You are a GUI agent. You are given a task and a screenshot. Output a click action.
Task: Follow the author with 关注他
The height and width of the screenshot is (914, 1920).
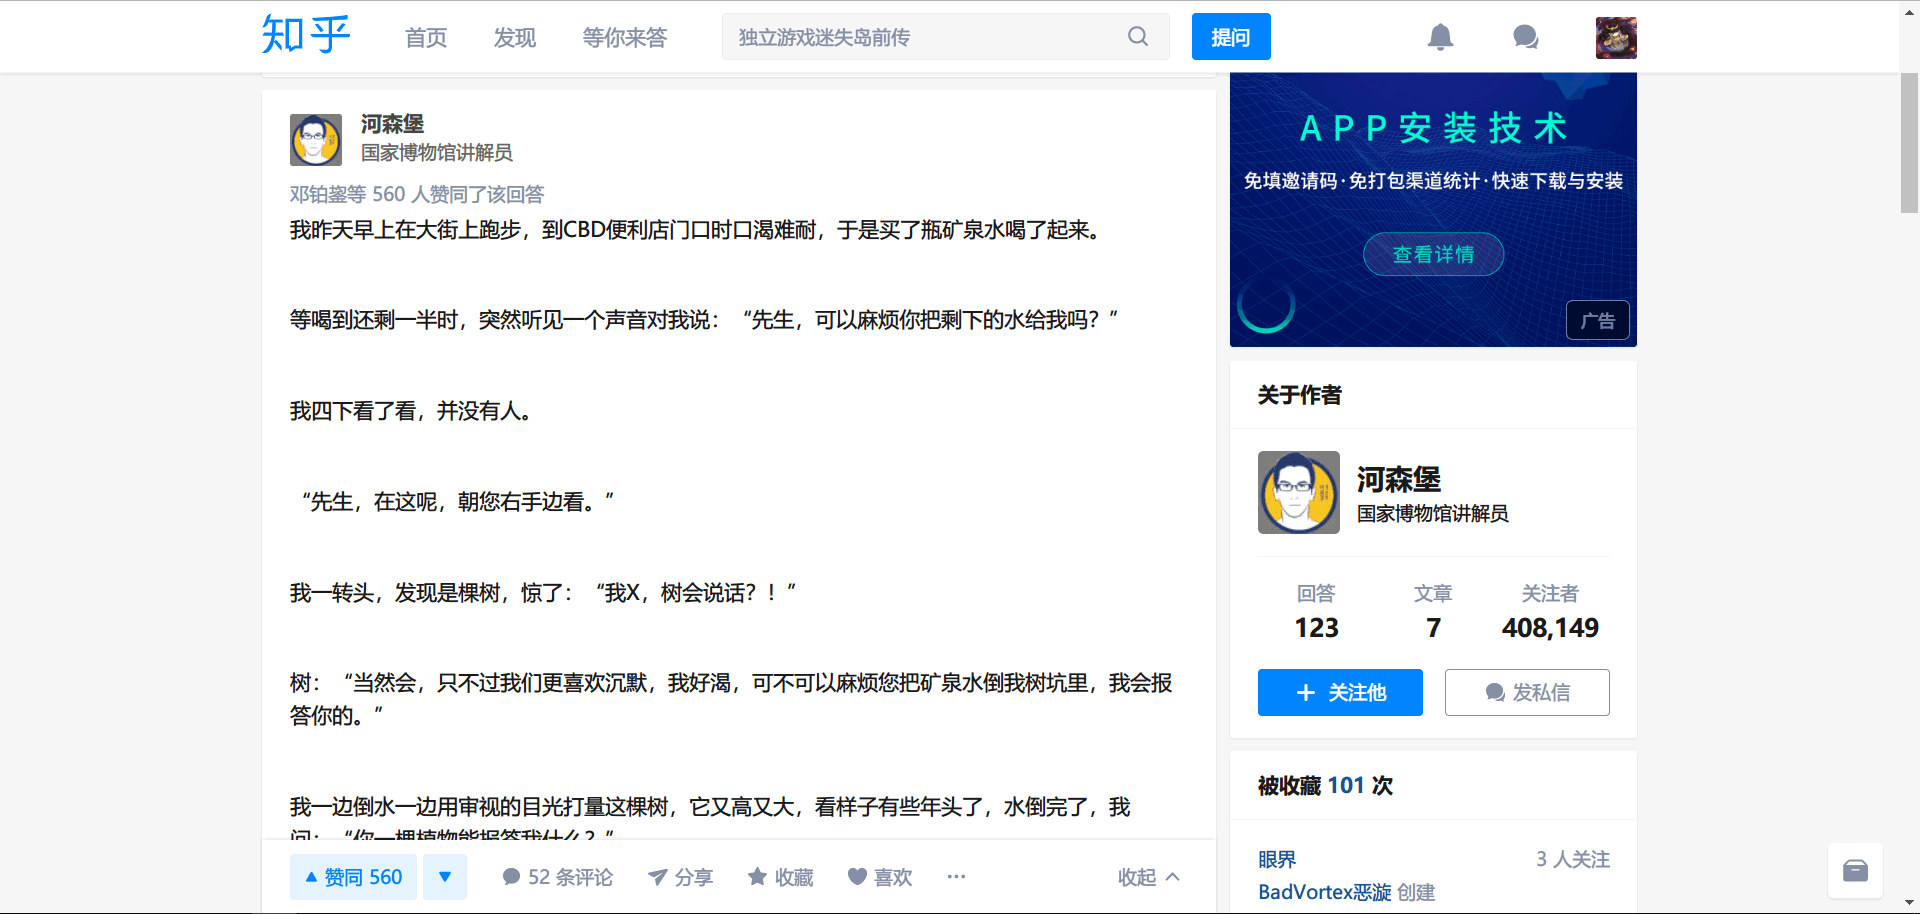click(1339, 692)
